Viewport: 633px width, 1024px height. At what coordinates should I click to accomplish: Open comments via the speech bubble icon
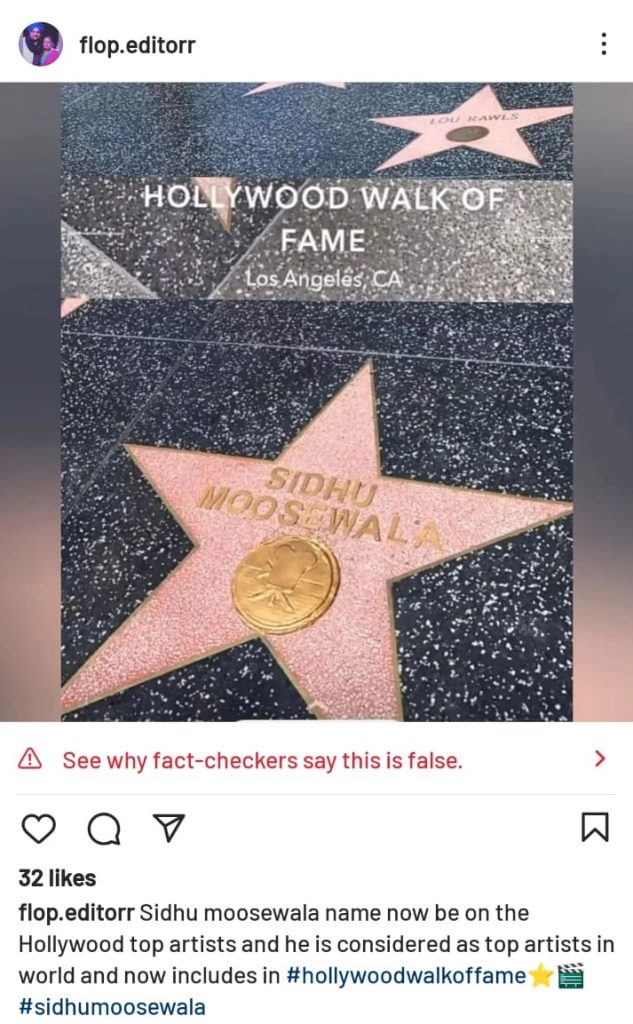[104, 828]
